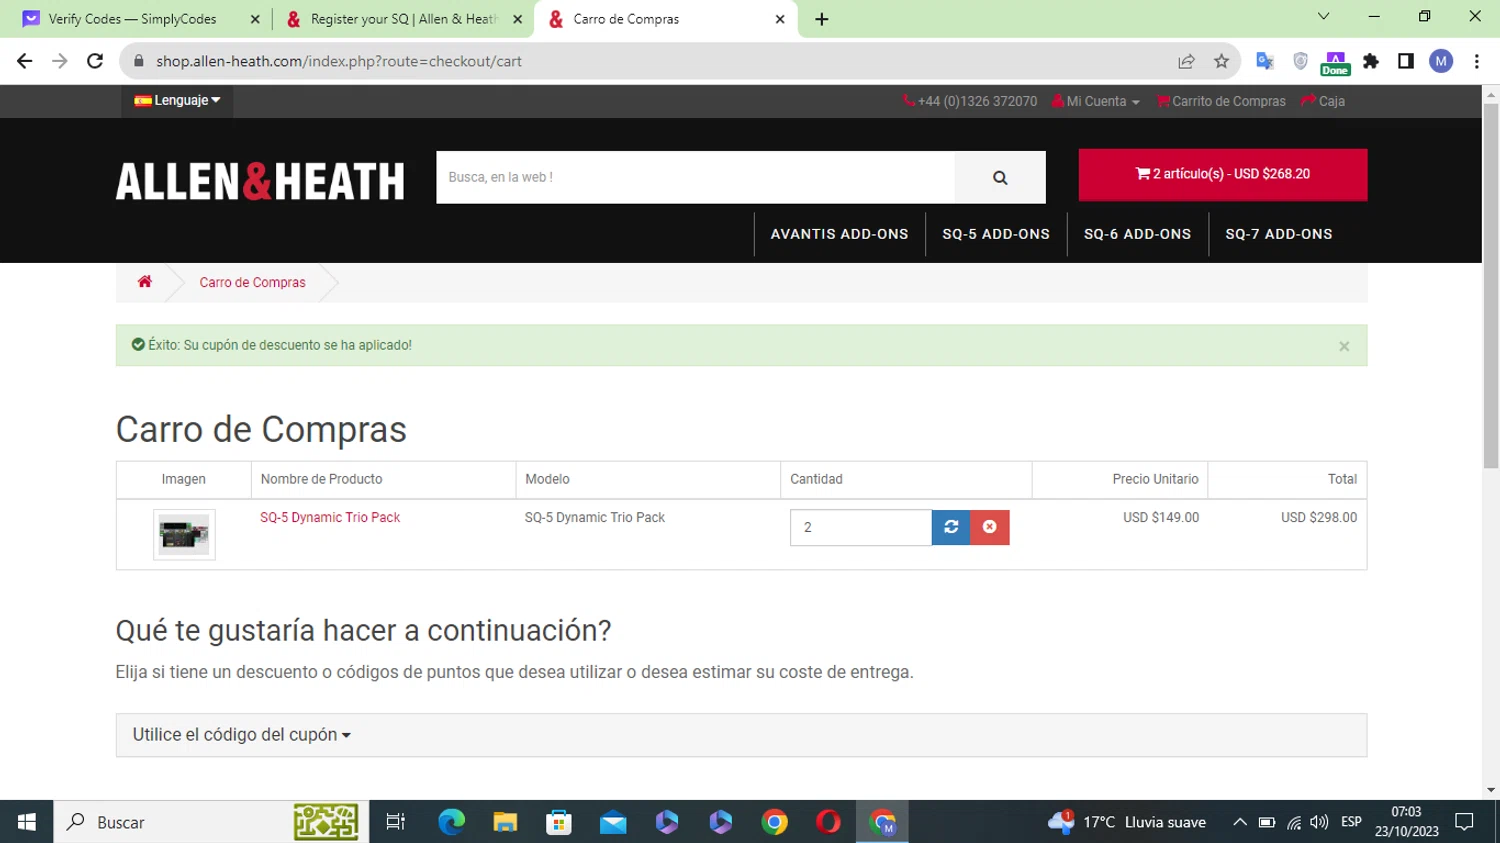Switch ESP keyboard language indicator
This screenshot has height=843, width=1500.
tap(1351, 822)
